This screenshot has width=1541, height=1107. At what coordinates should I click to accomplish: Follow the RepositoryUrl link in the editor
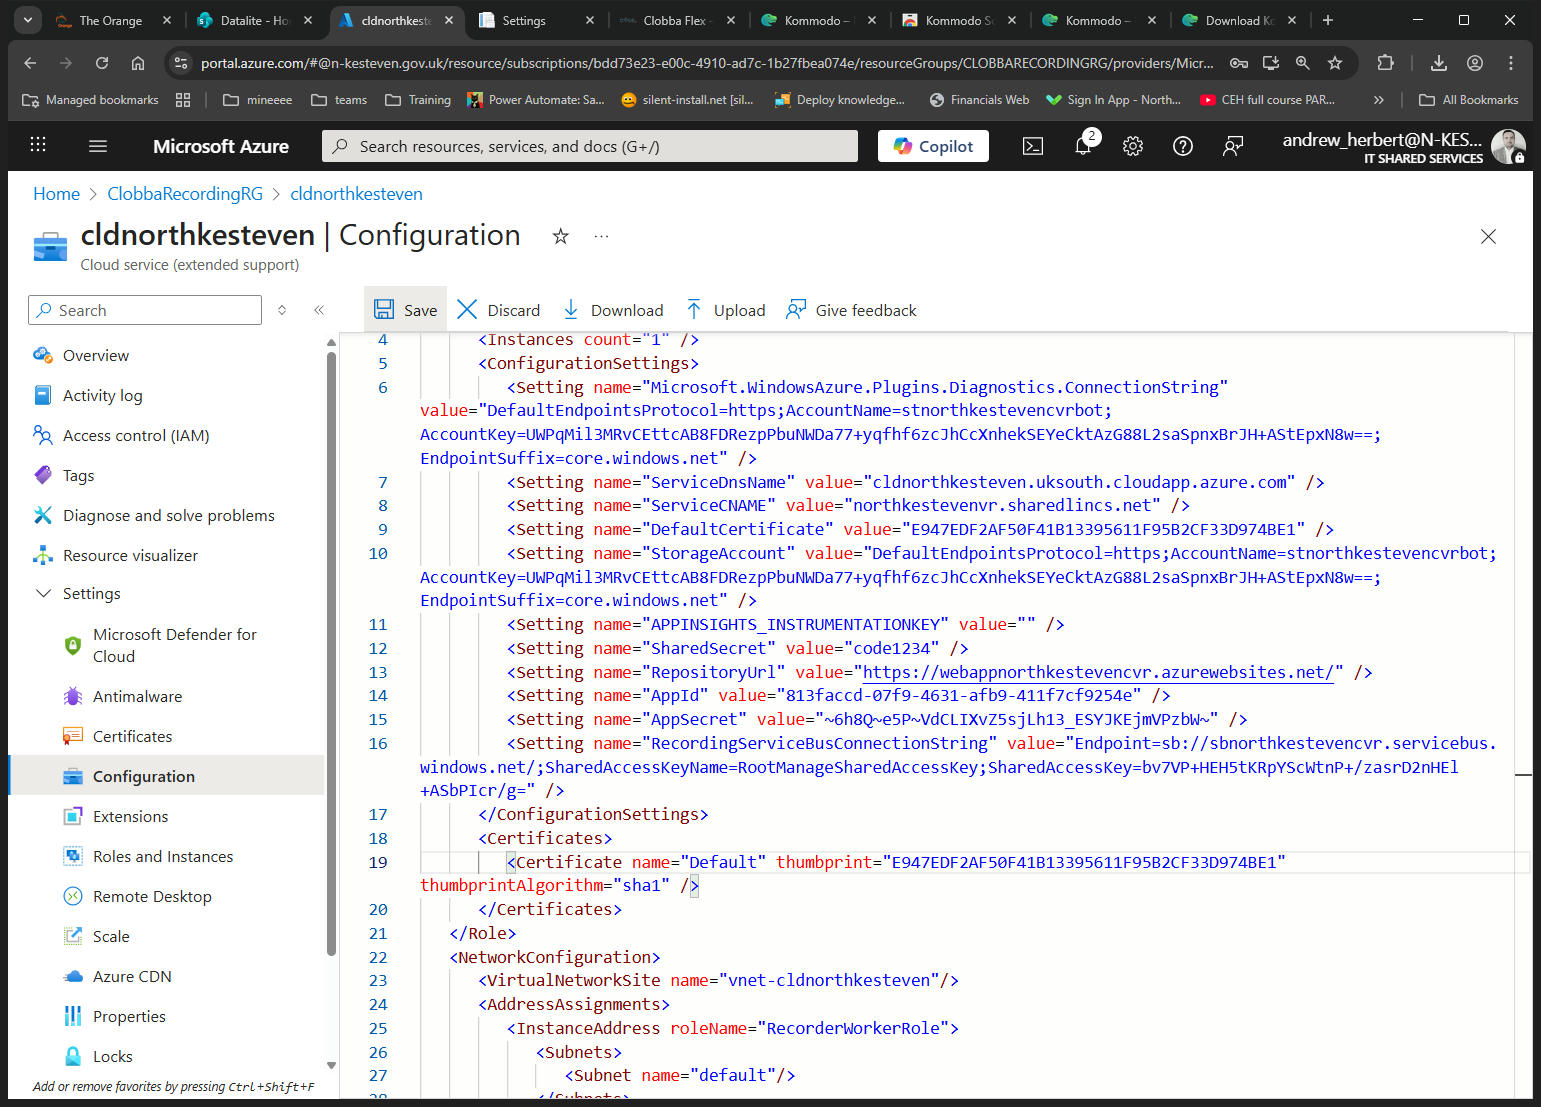[1098, 672]
